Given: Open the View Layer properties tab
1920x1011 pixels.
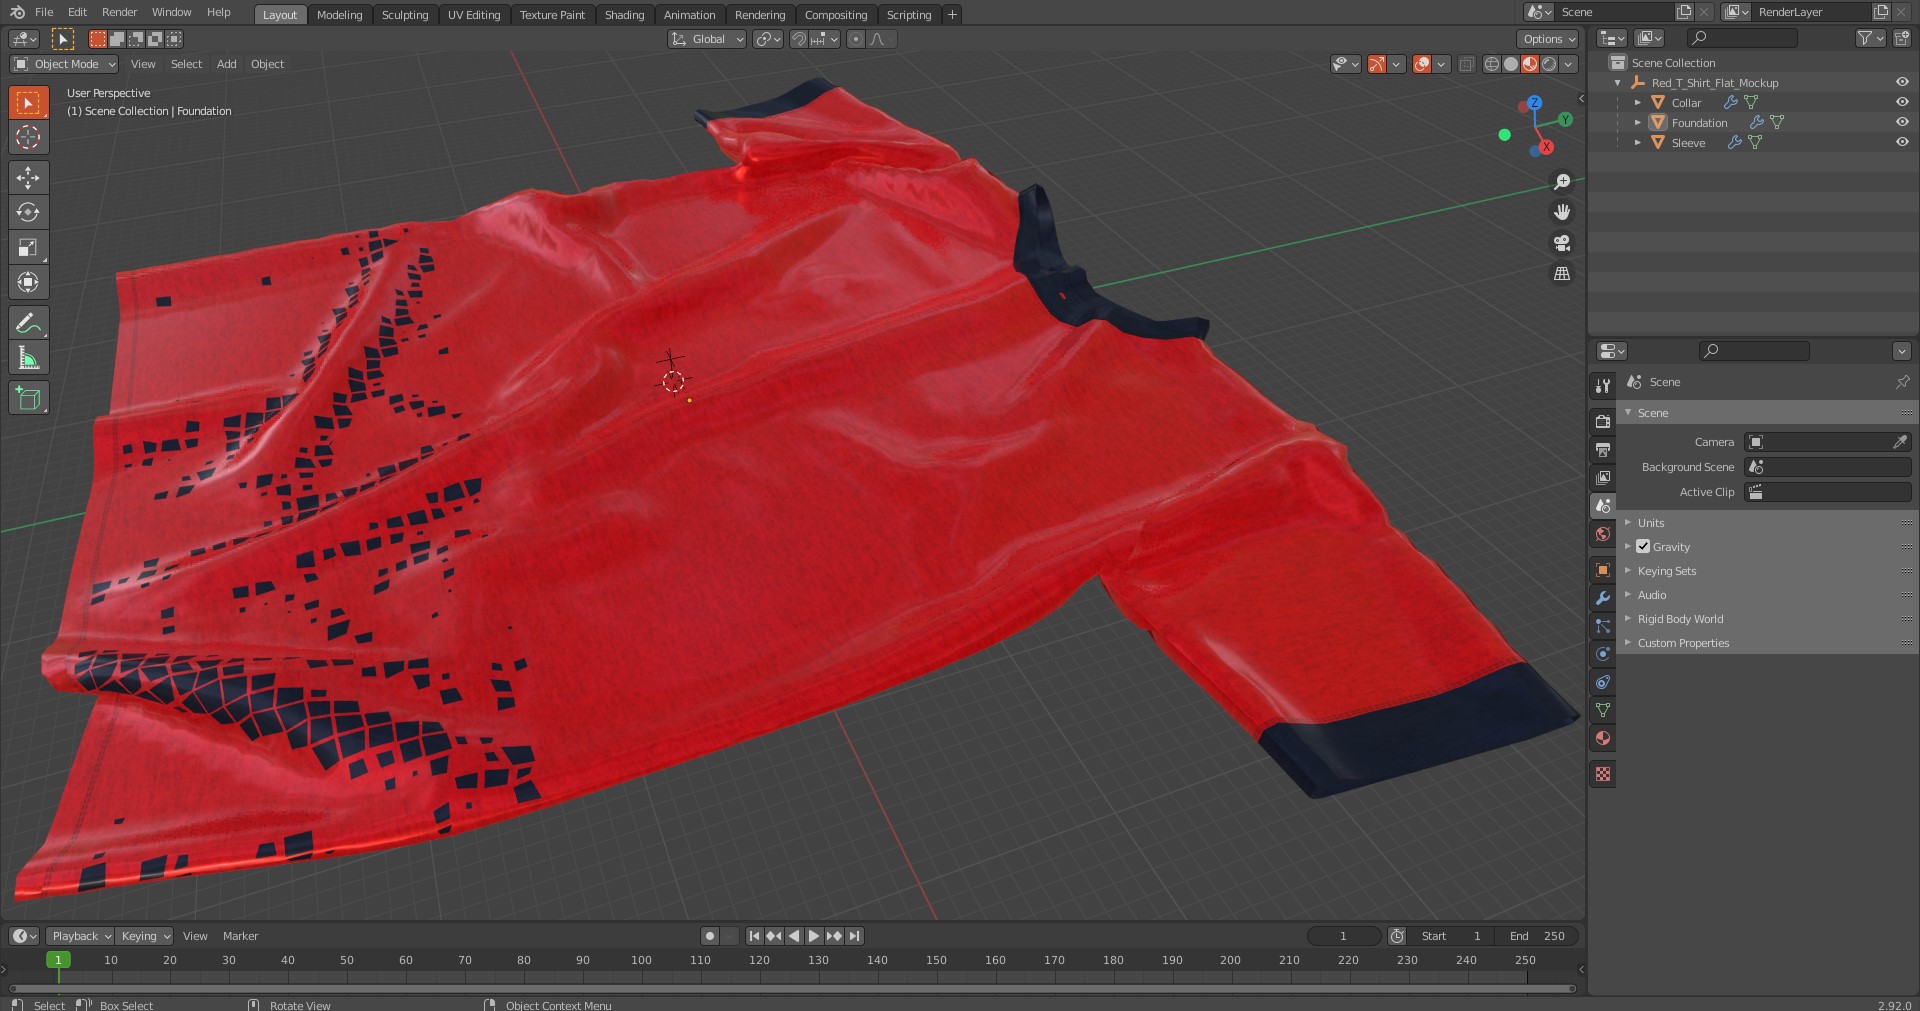Looking at the screenshot, I should tap(1603, 478).
